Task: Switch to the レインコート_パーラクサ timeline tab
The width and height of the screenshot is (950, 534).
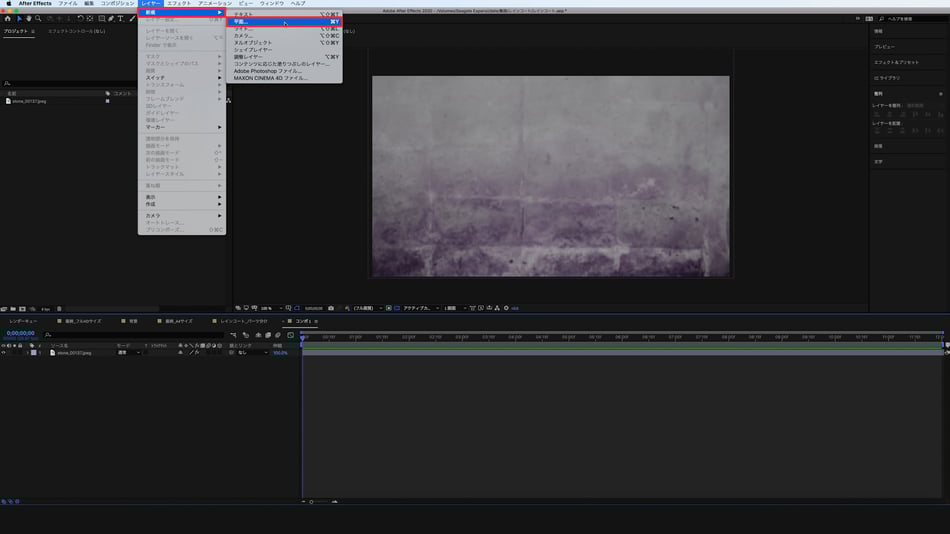Action: click(244, 321)
